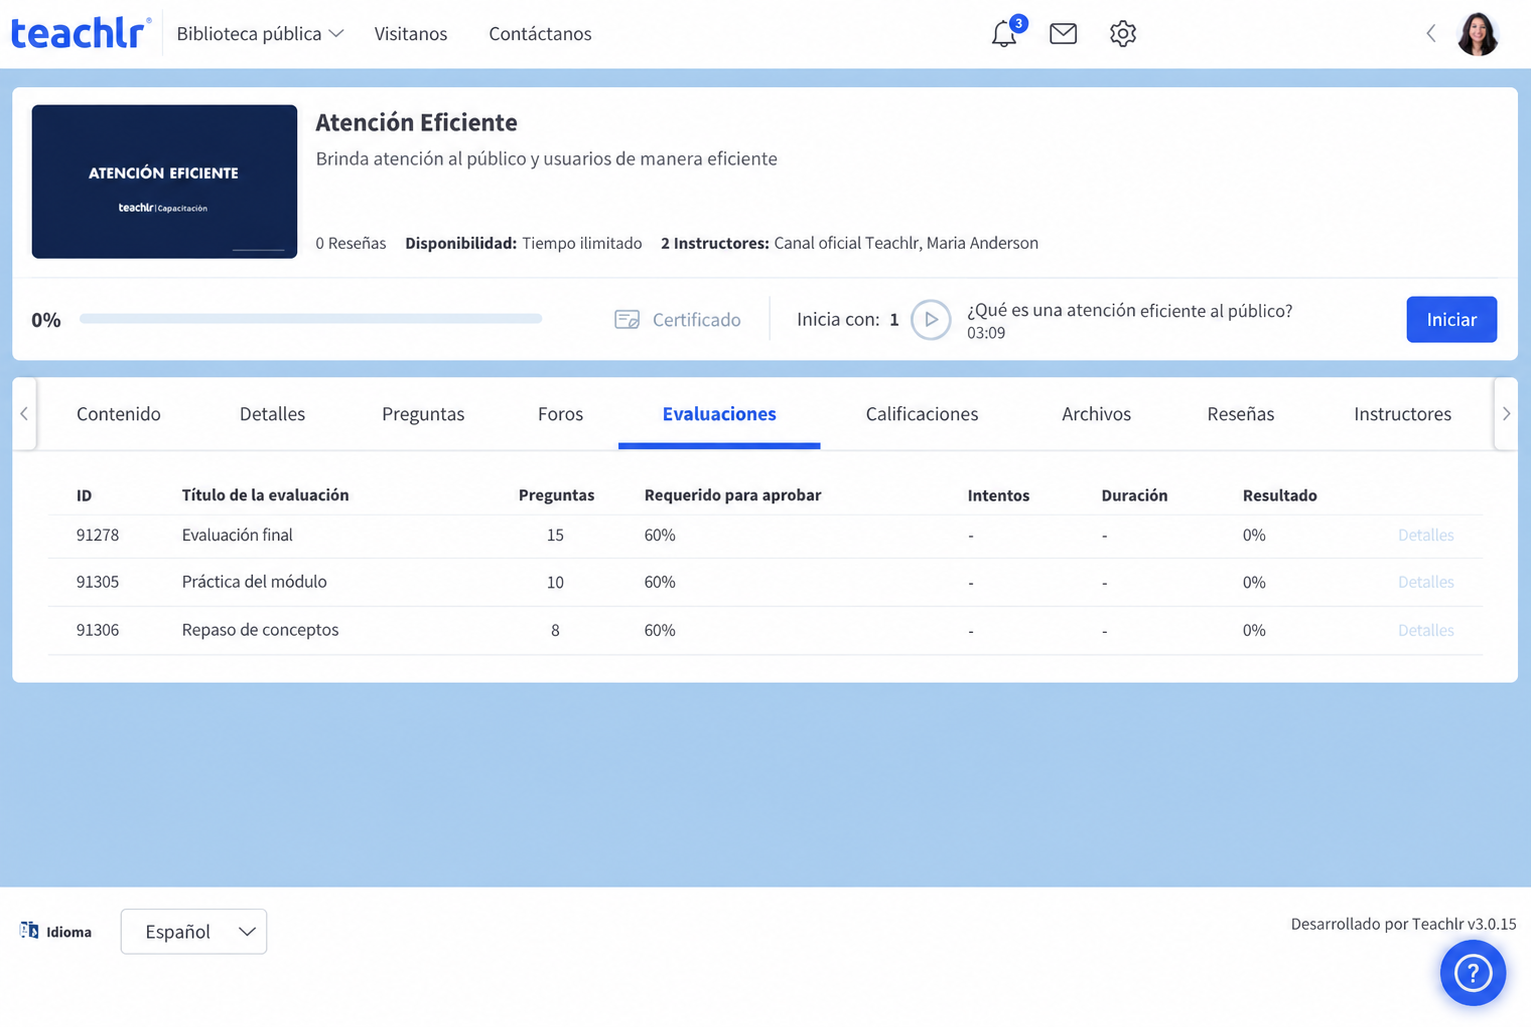The width and height of the screenshot is (1531, 1027).
Task: Click the Atención Eficiente course title
Action: 416,122
